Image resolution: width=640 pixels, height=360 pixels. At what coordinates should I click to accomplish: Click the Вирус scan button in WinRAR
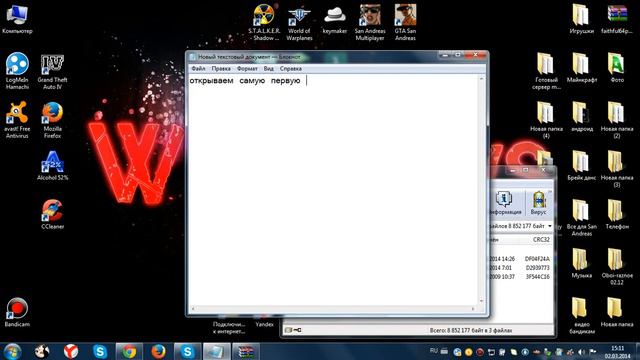coord(538,203)
